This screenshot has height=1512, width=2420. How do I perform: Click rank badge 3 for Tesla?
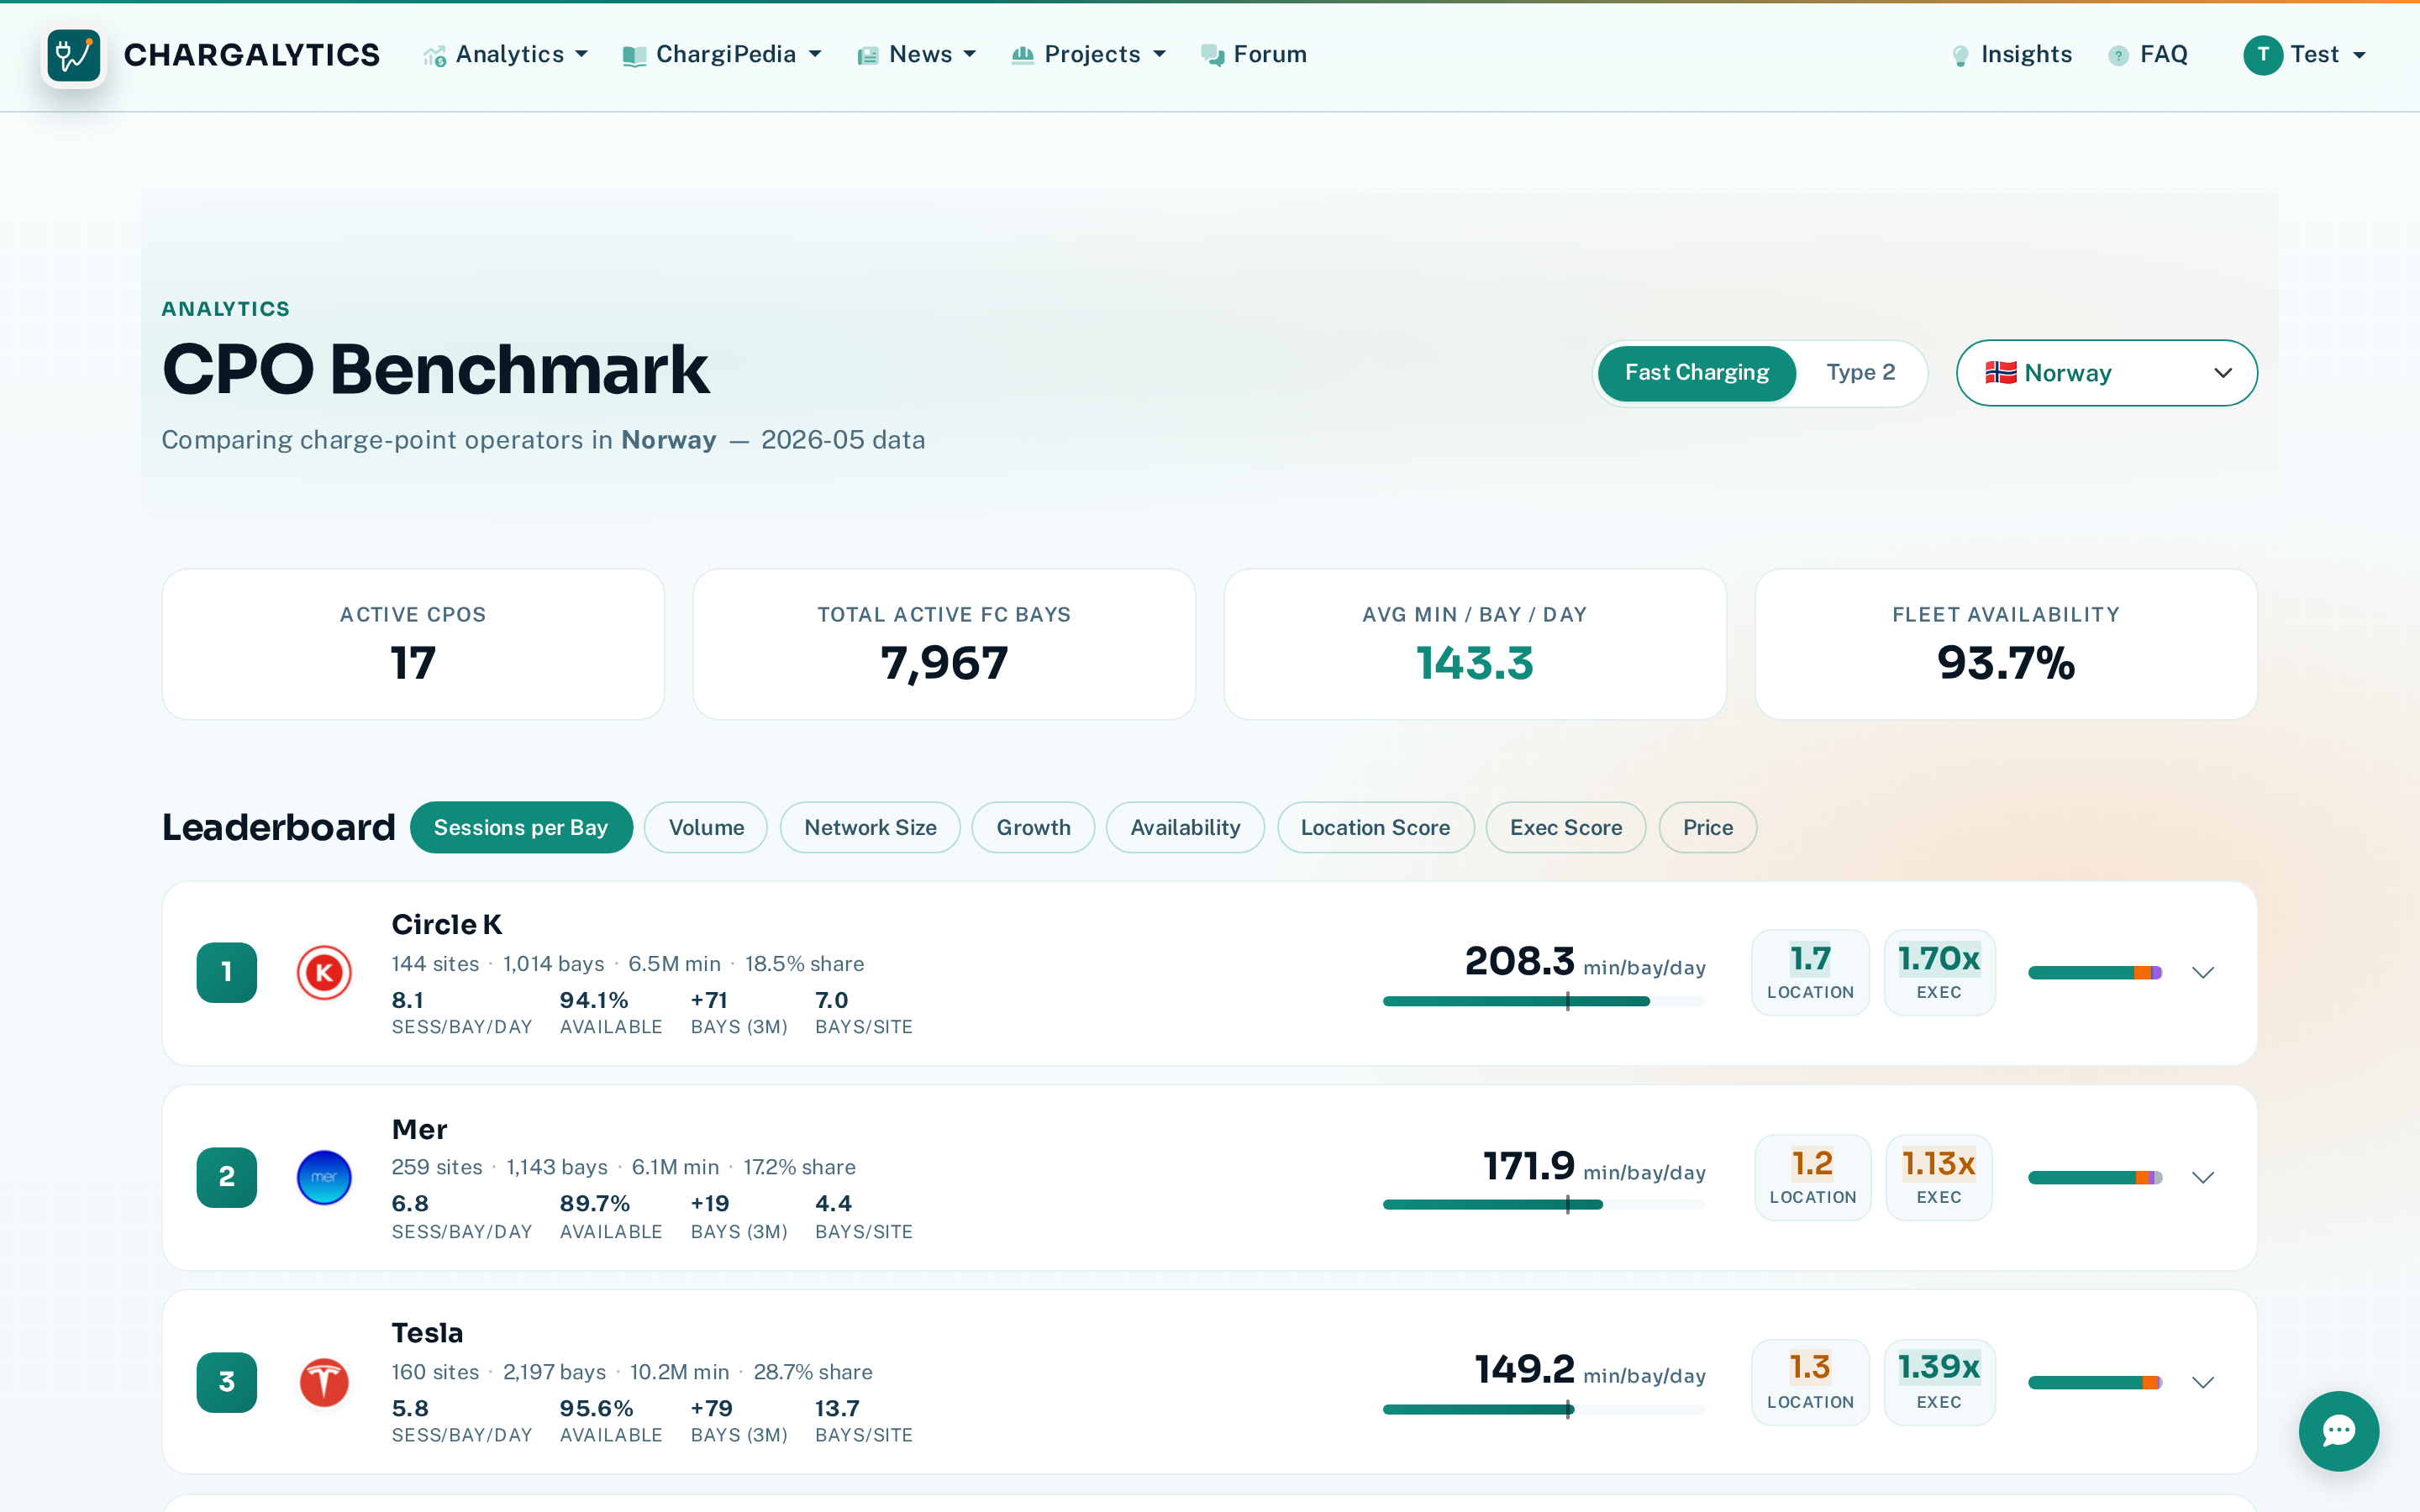point(227,1382)
